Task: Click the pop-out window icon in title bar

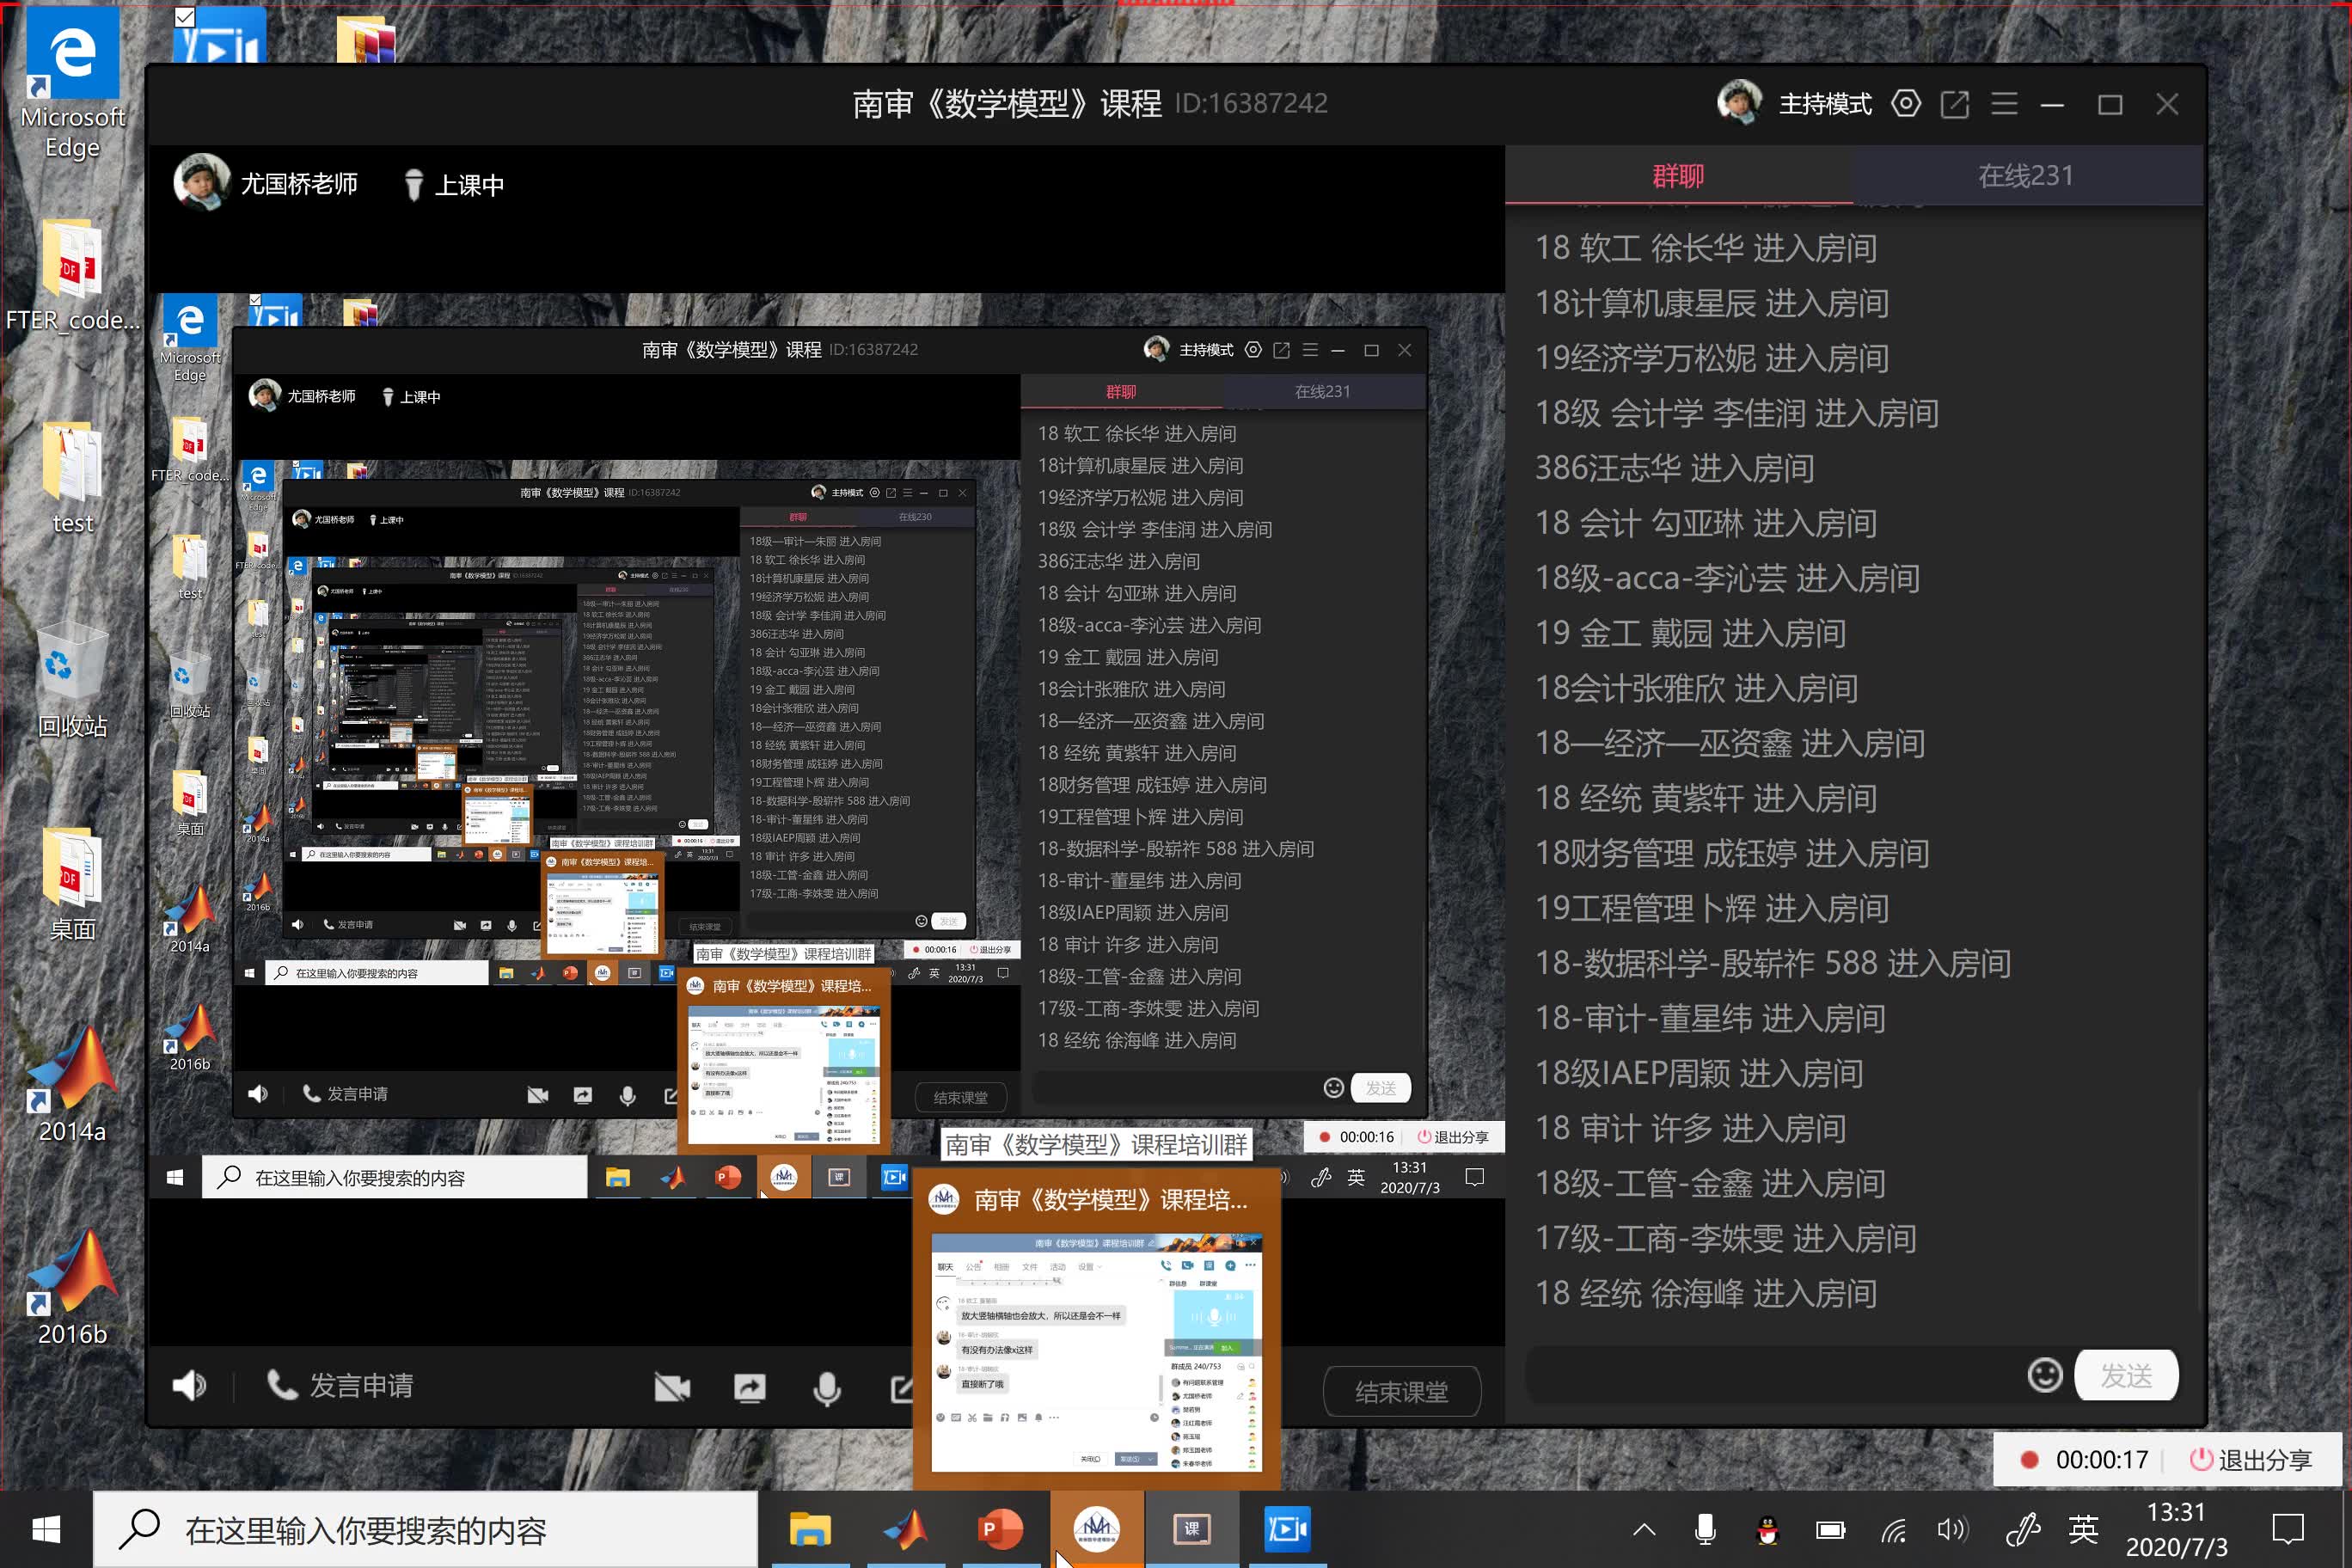Action: [1955, 104]
